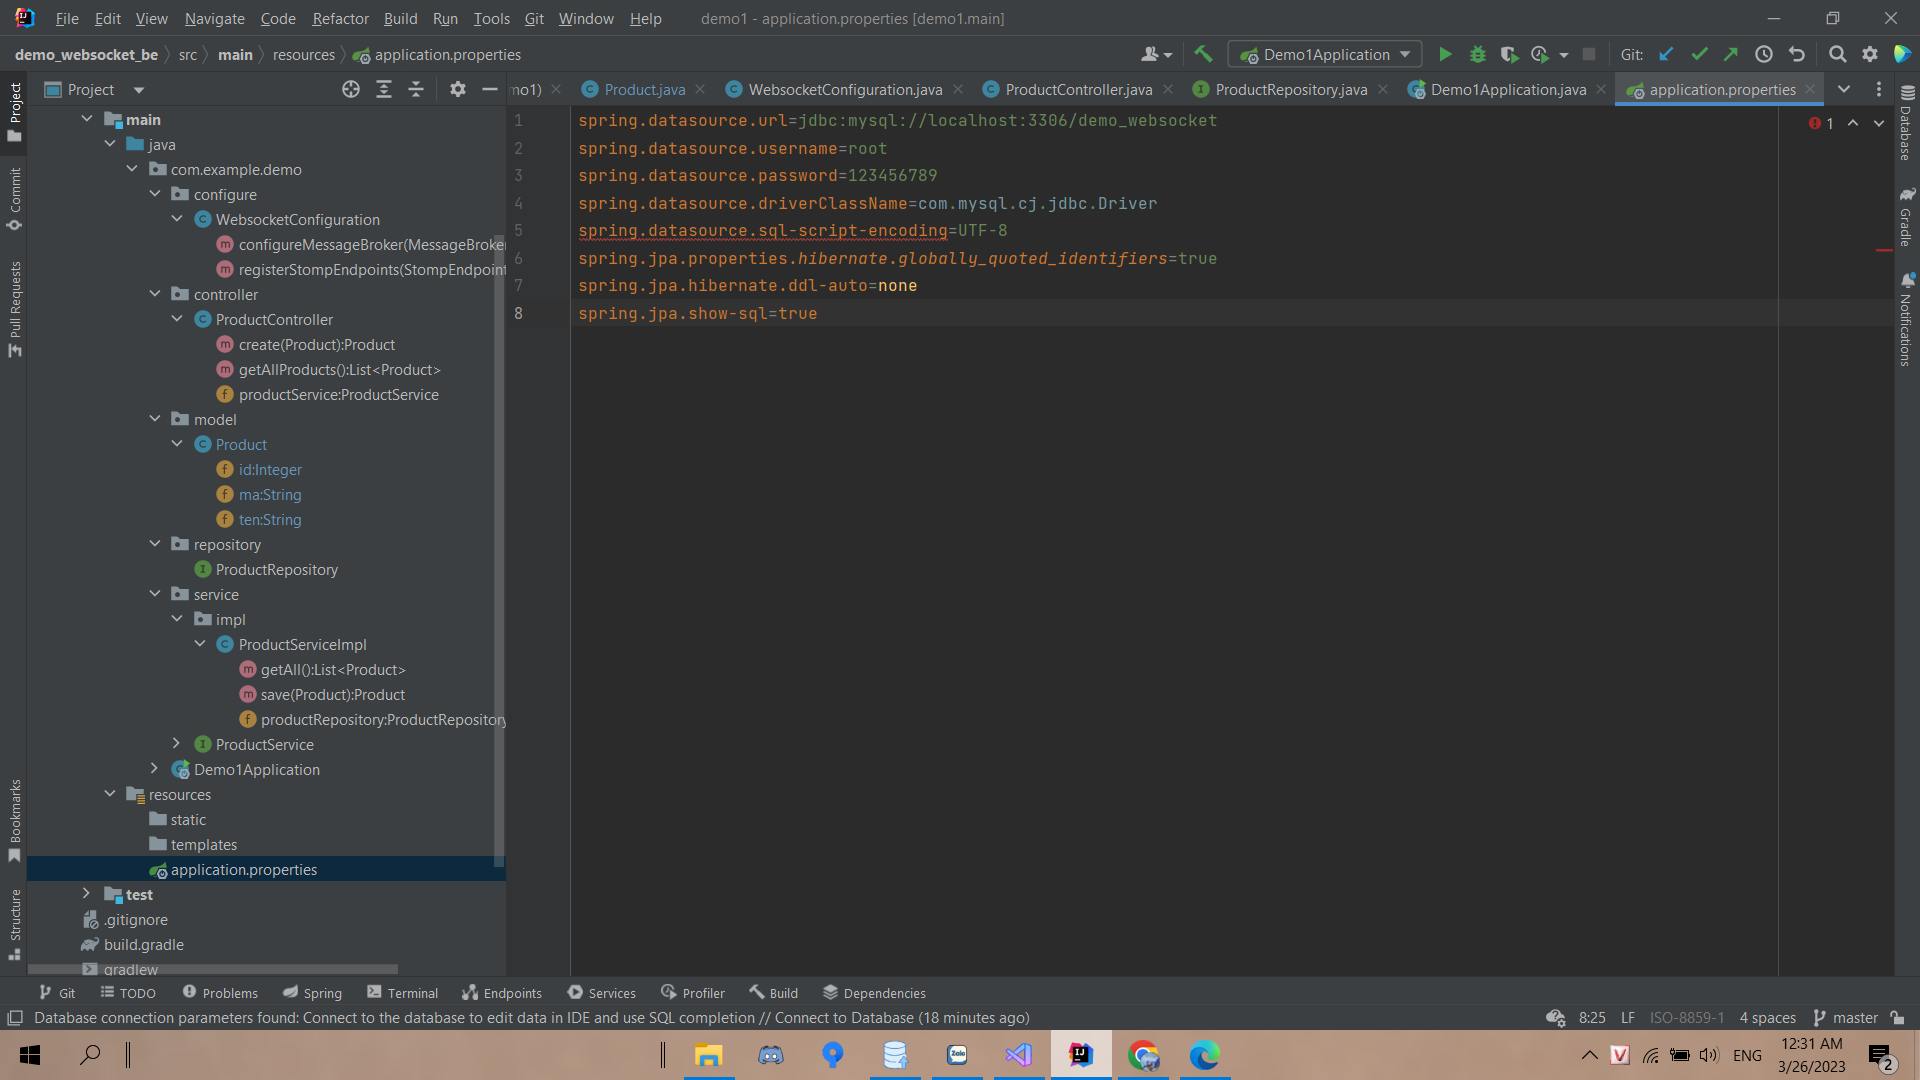The height and width of the screenshot is (1080, 1920).
Task: Toggle read-only lock icon in status bar
Action: [x=1897, y=1018]
